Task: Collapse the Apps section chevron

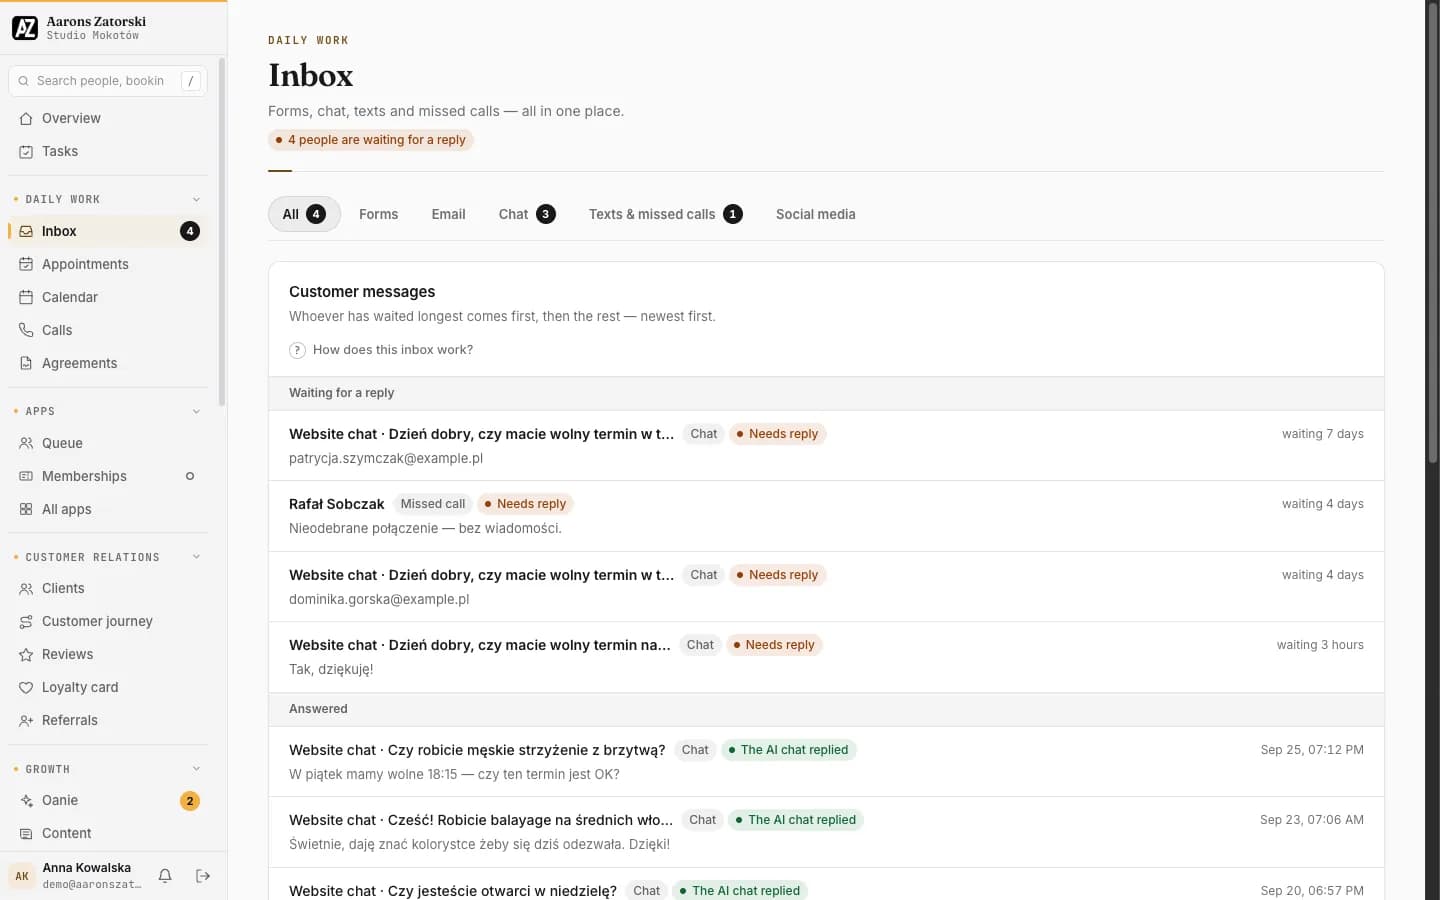Action: click(196, 411)
